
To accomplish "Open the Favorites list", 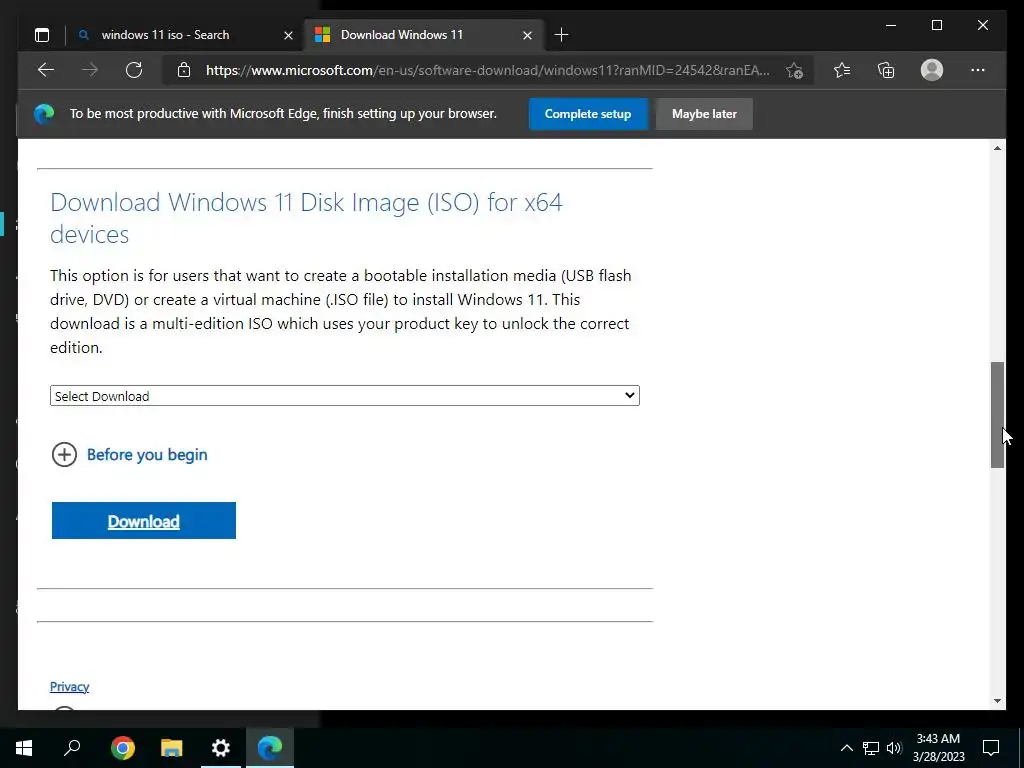I will (842, 70).
